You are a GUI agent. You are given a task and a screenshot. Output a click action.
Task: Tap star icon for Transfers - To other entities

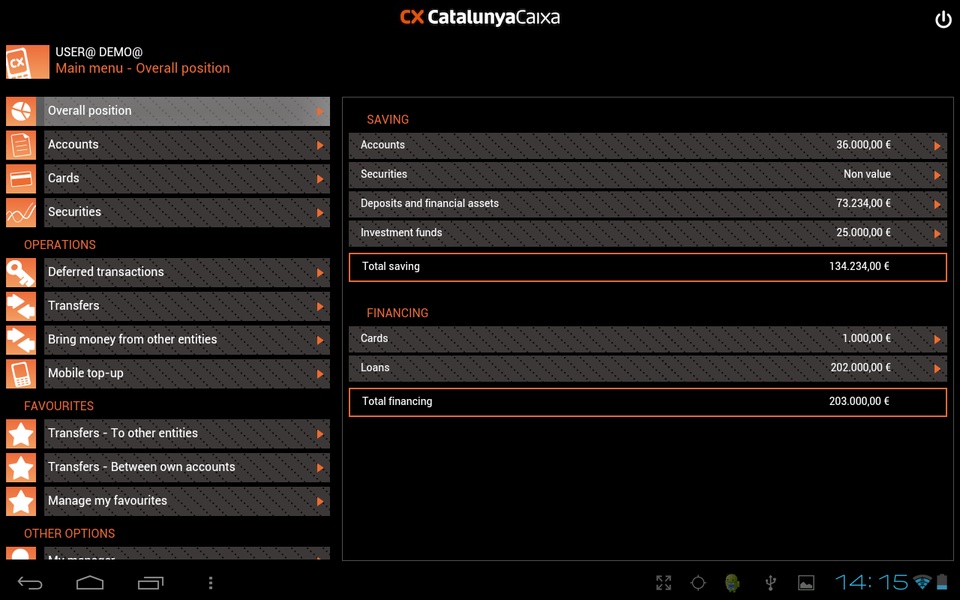point(21,433)
